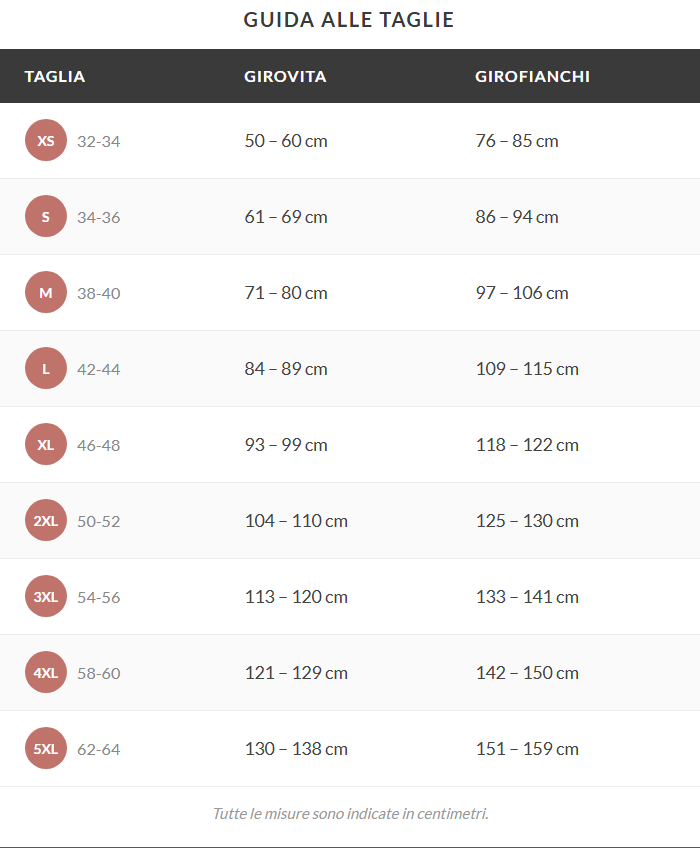Click the GIROVITA column header
The image size is (700, 848).
[x=285, y=76]
